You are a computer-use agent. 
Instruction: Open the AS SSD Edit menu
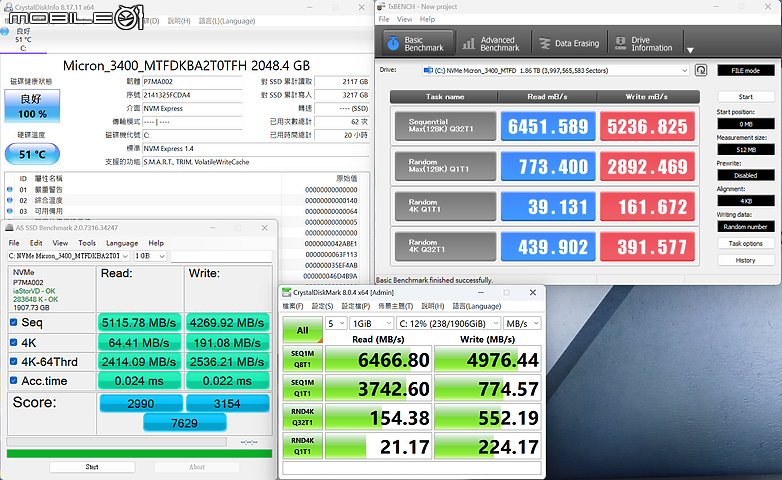pos(36,243)
